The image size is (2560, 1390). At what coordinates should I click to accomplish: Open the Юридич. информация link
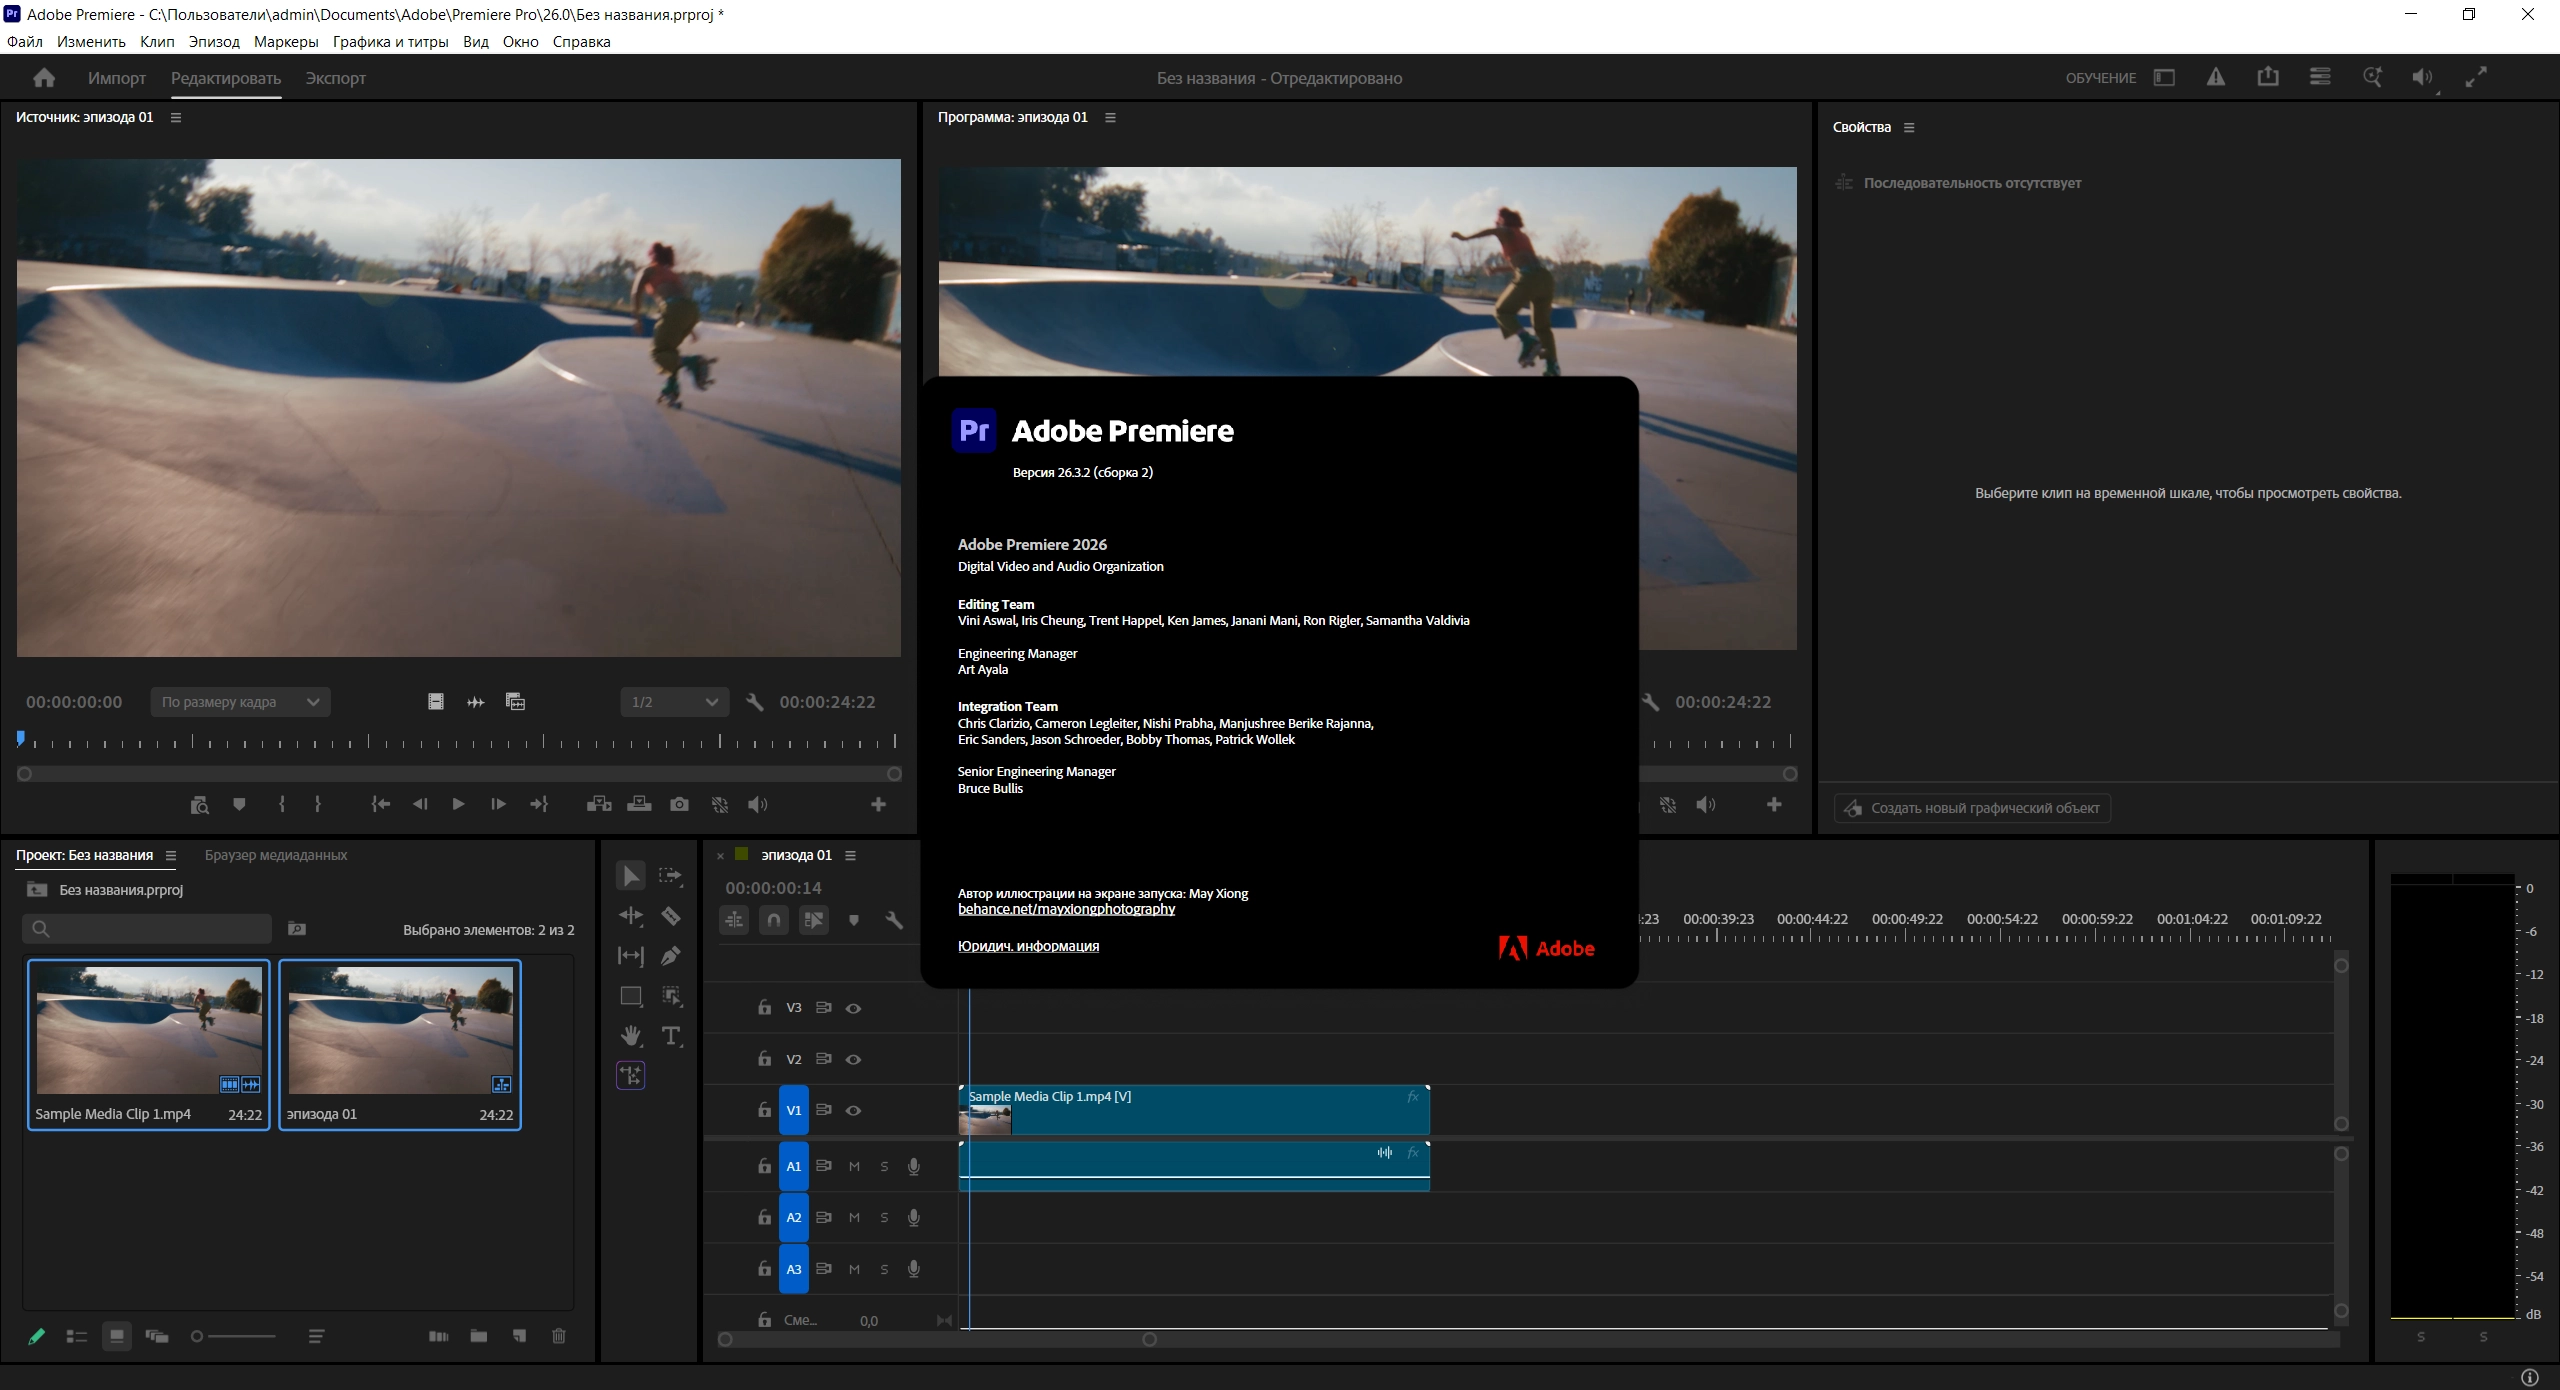pyautogui.click(x=1028, y=946)
